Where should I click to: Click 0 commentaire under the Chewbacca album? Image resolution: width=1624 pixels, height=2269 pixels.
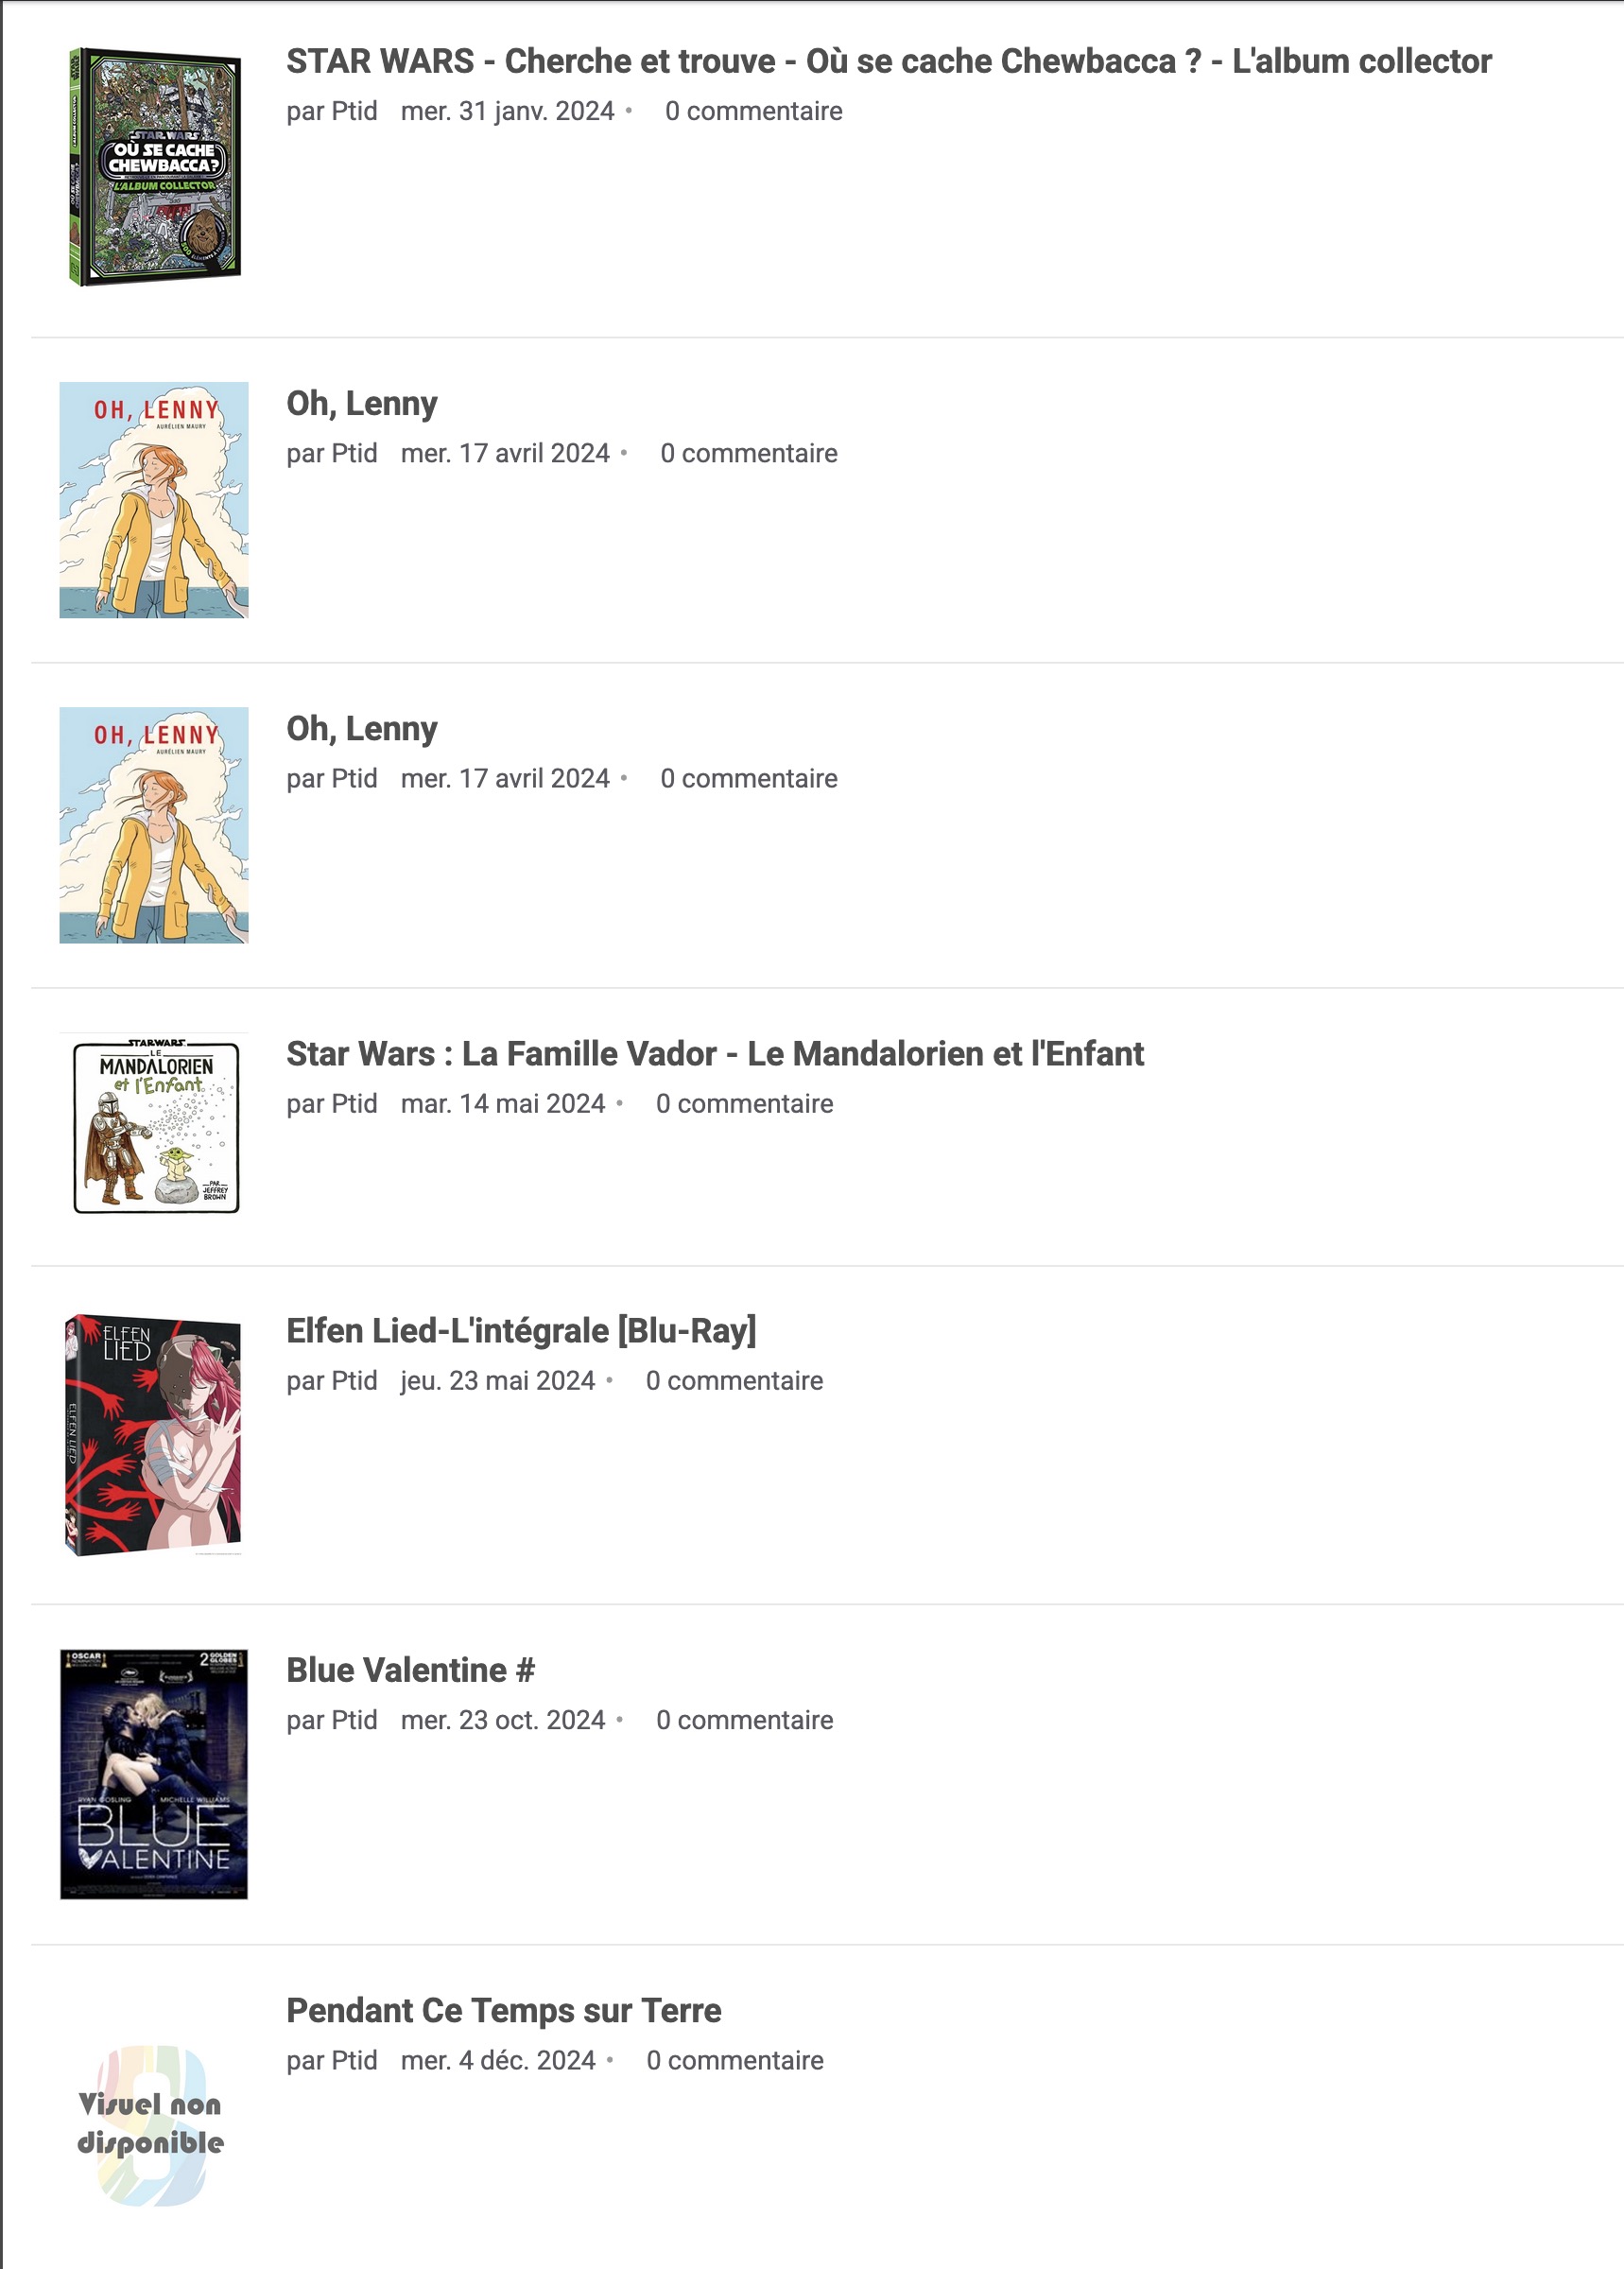[x=754, y=111]
